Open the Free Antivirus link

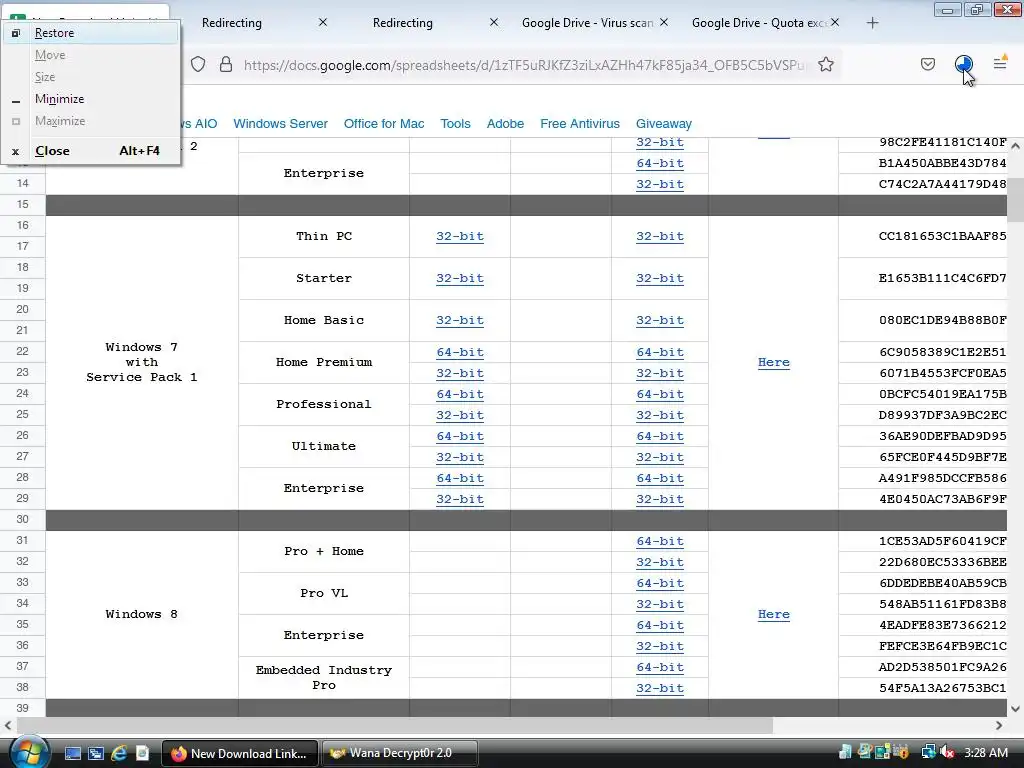click(x=580, y=123)
